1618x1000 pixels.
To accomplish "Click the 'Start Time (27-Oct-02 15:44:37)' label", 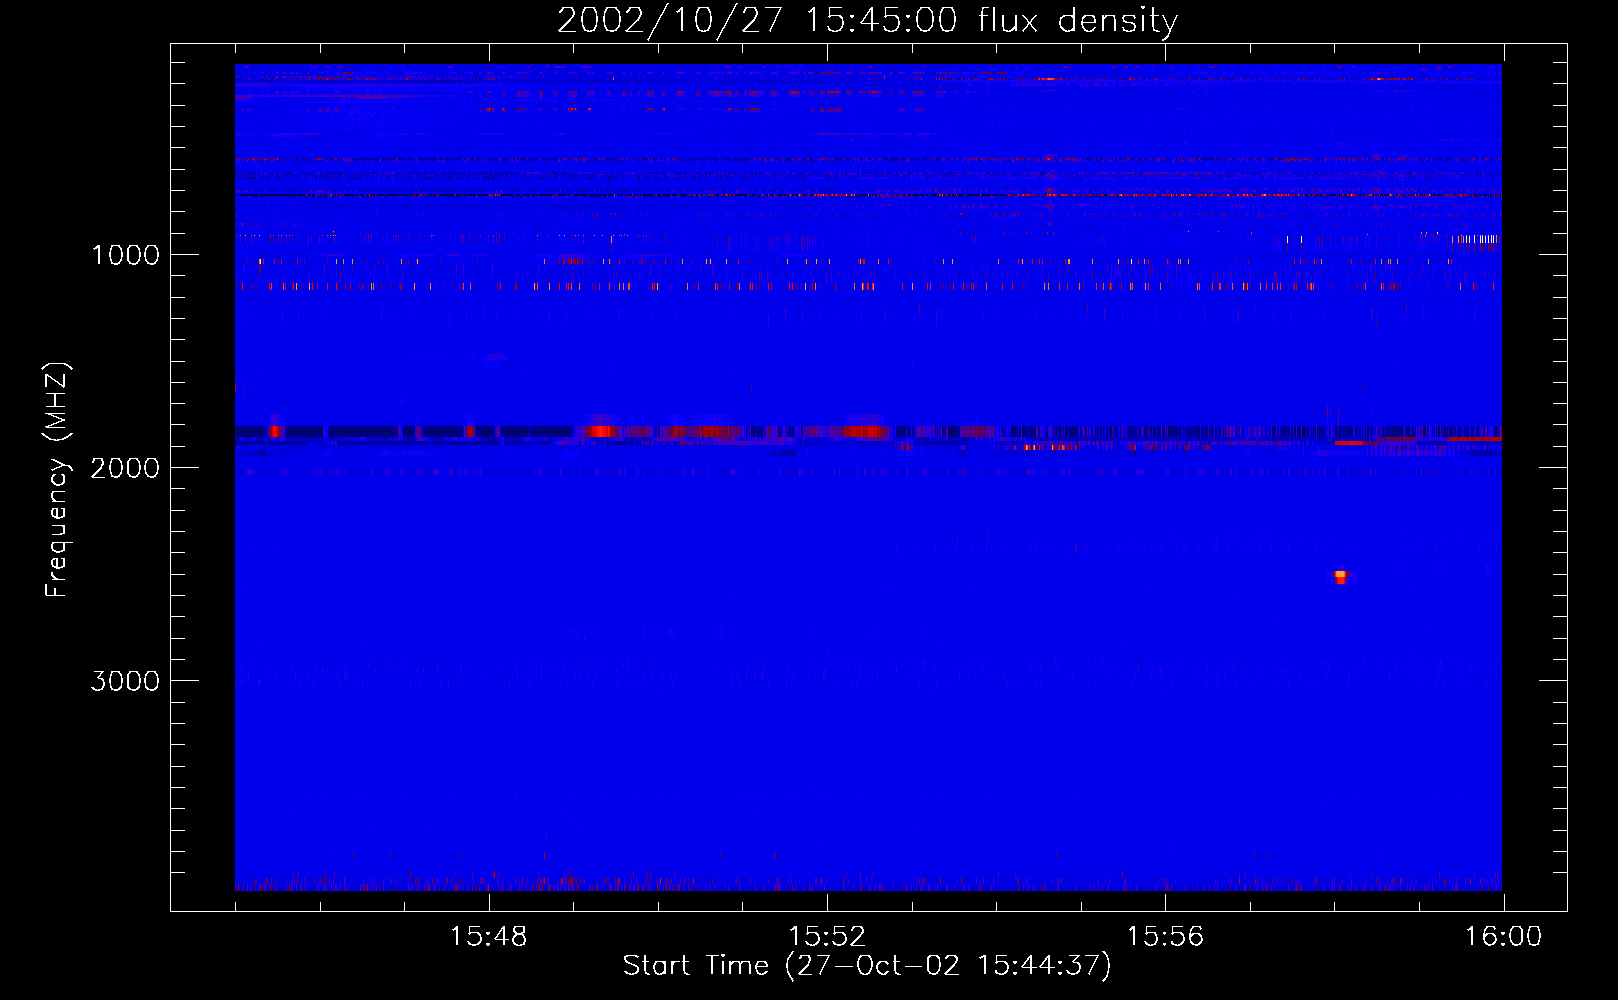I will coord(867,965).
